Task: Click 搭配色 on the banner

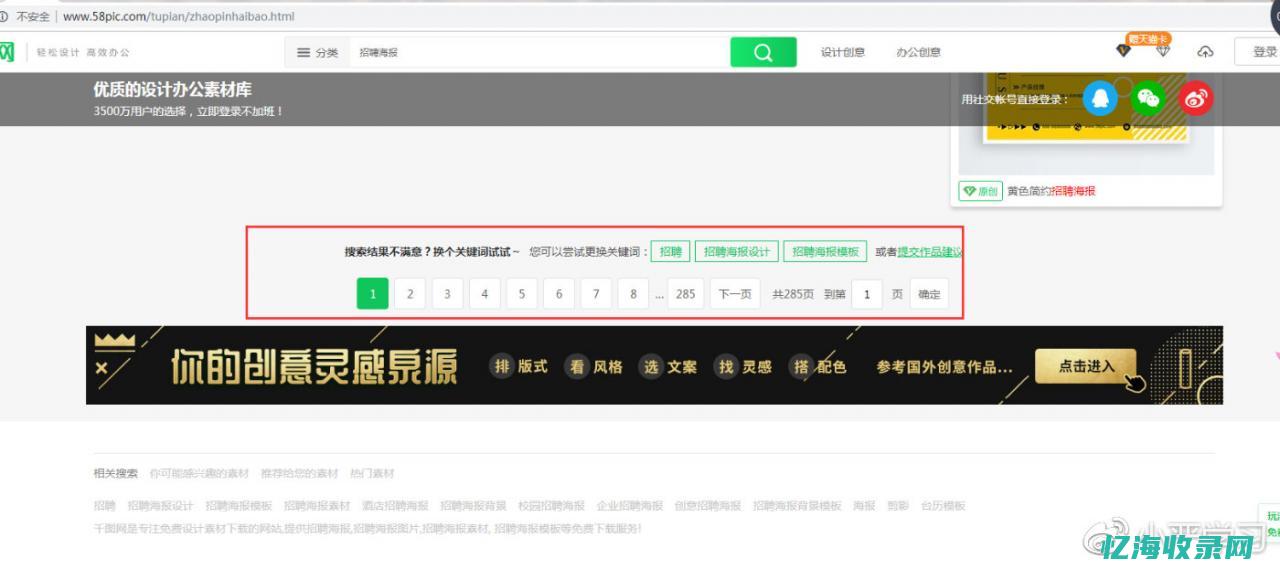Action: [x=818, y=366]
